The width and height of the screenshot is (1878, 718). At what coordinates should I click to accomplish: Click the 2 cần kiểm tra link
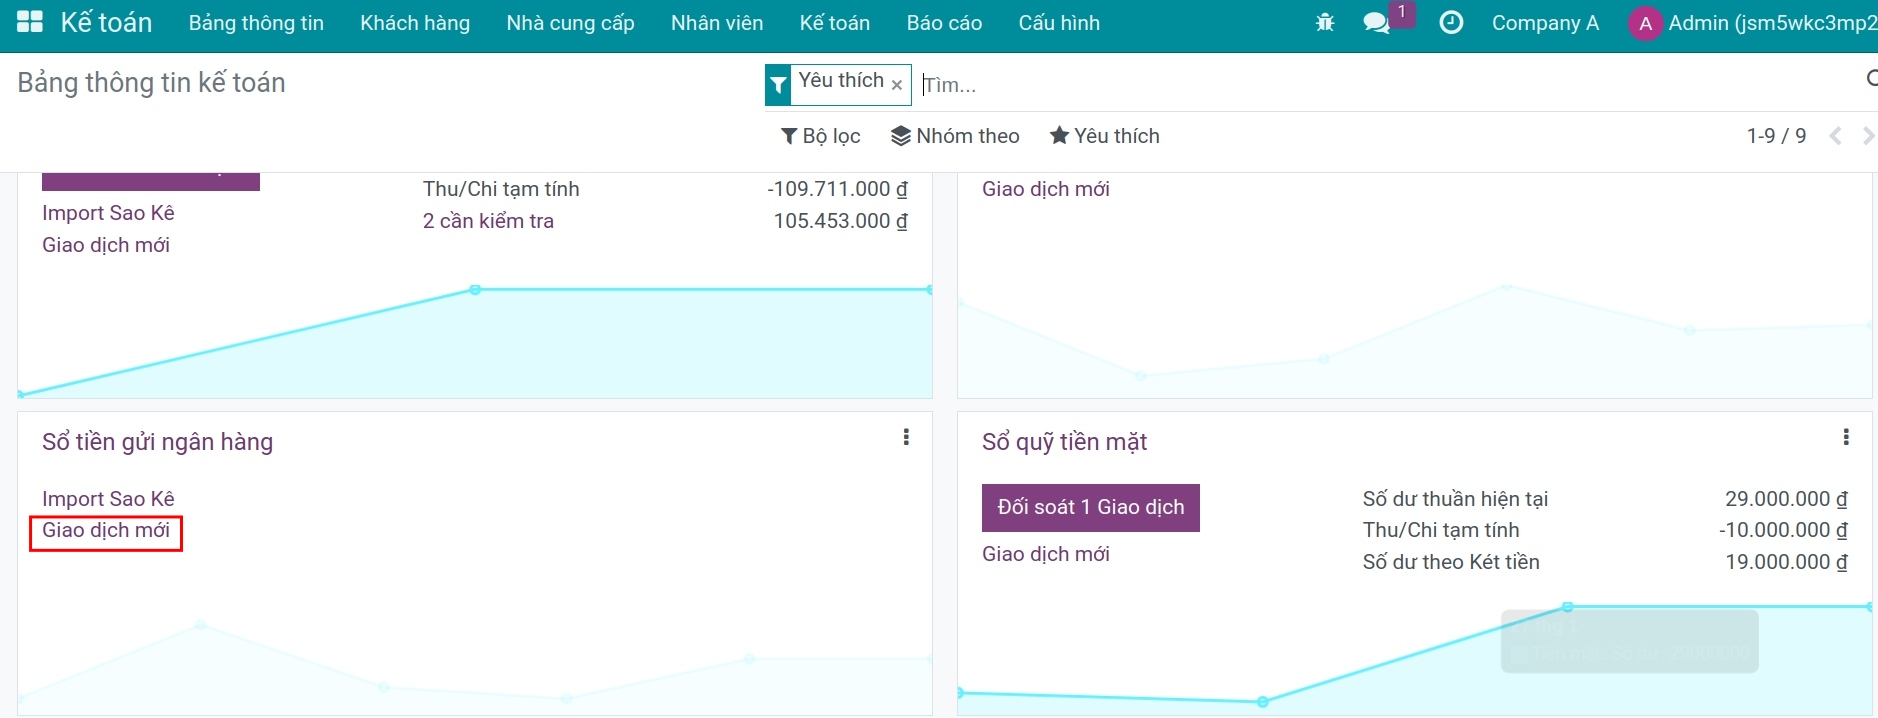pyautogui.click(x=488, y=221)
